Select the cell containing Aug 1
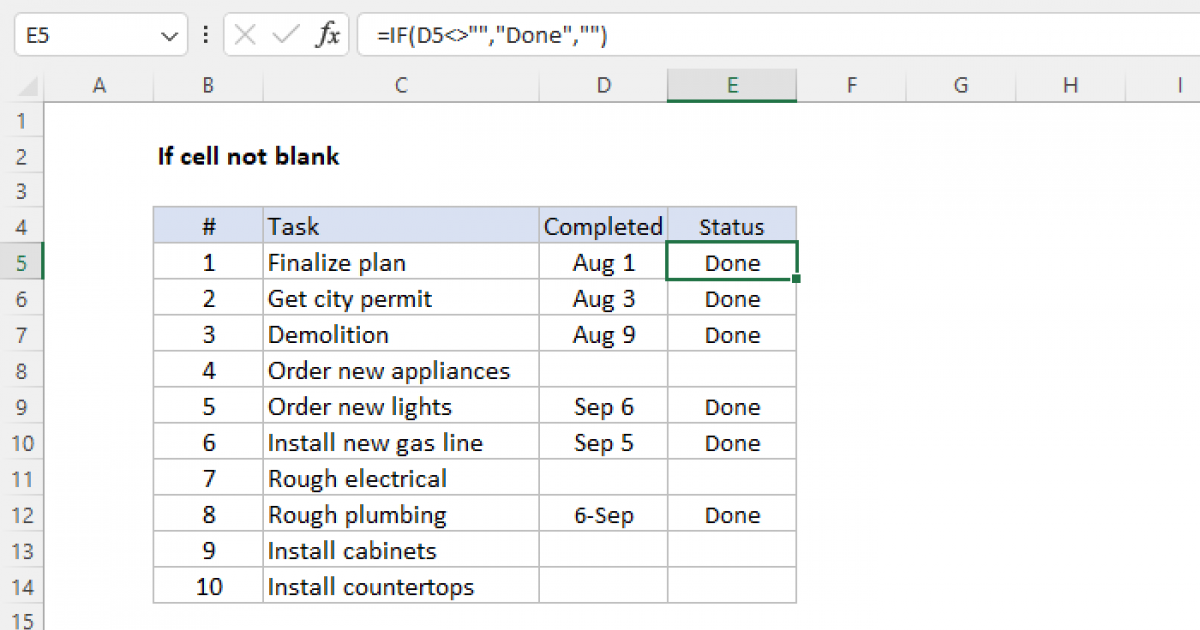Viewport: 1200px width, 630px height. 603,262
